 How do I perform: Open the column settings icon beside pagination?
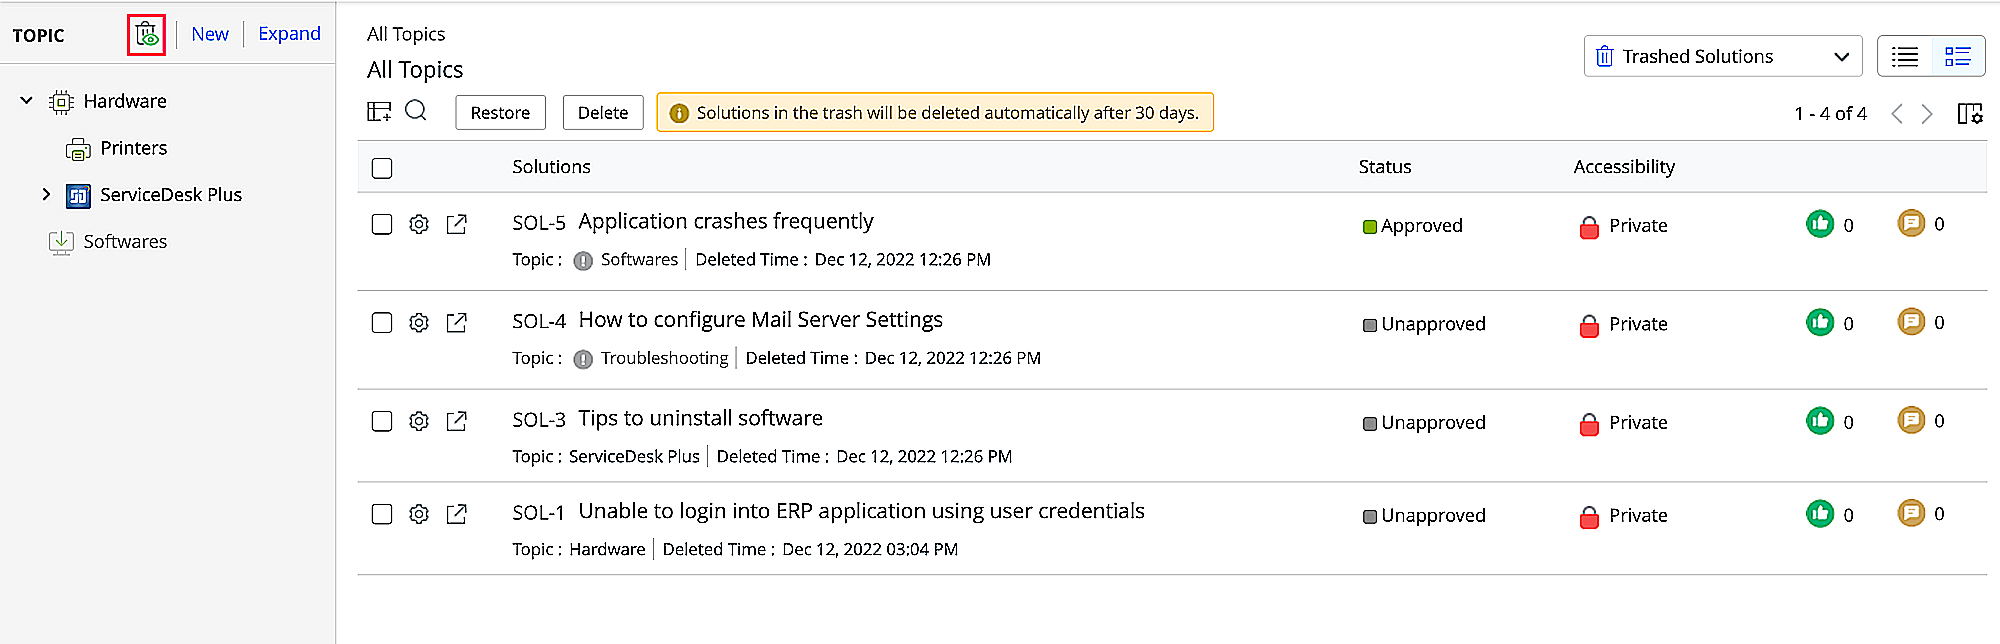[x=1969, y=113]
